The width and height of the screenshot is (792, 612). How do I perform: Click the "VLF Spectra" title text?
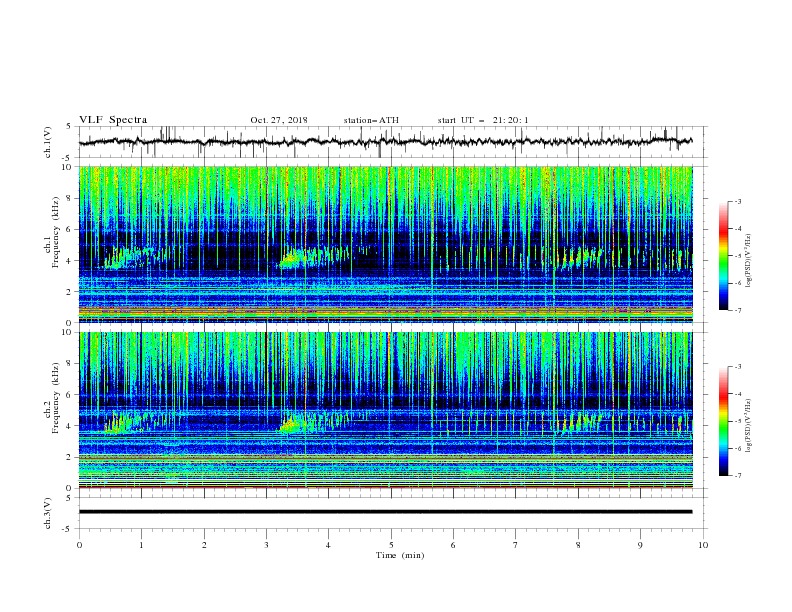coord(113,120)
